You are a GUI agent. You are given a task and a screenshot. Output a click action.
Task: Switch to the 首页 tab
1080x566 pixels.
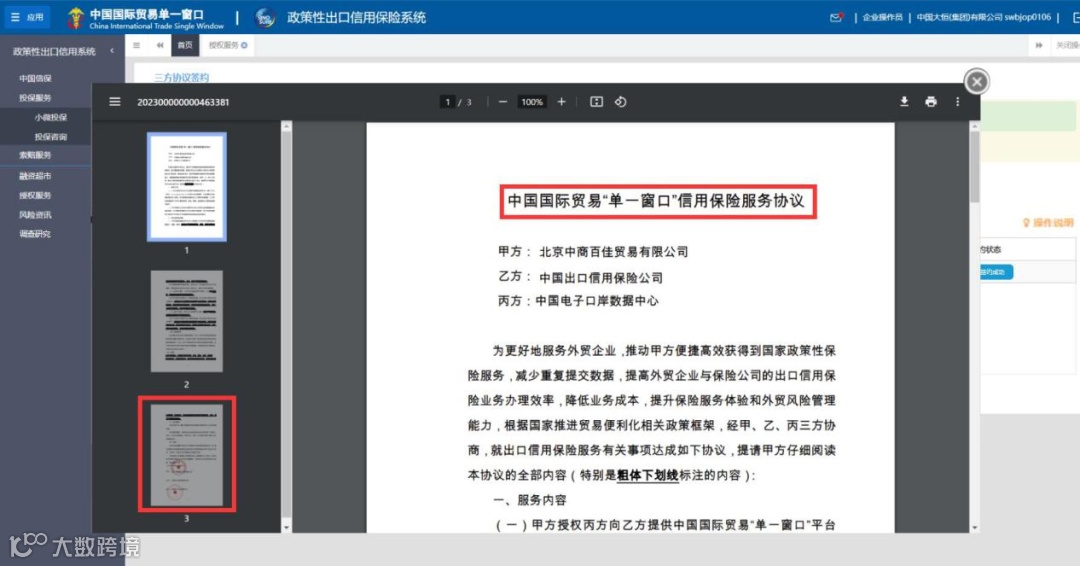[185, 45]
